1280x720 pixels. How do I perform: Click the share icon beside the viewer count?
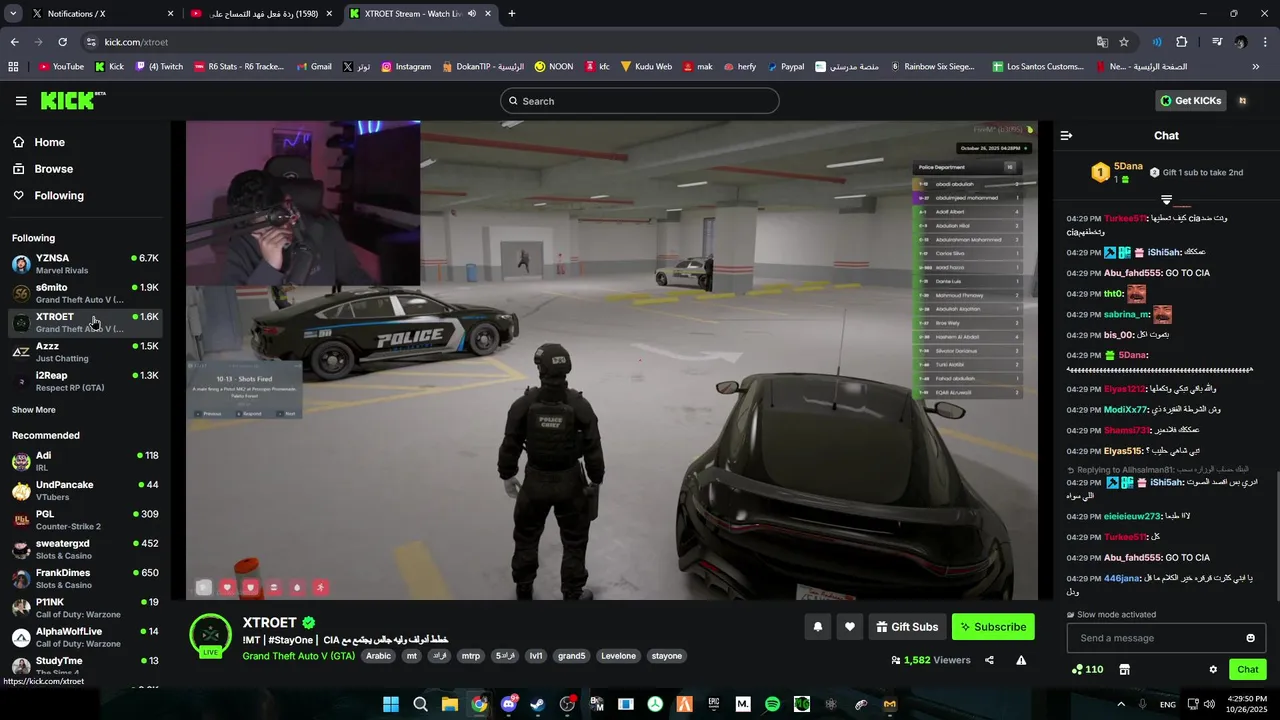click(989, 660)
